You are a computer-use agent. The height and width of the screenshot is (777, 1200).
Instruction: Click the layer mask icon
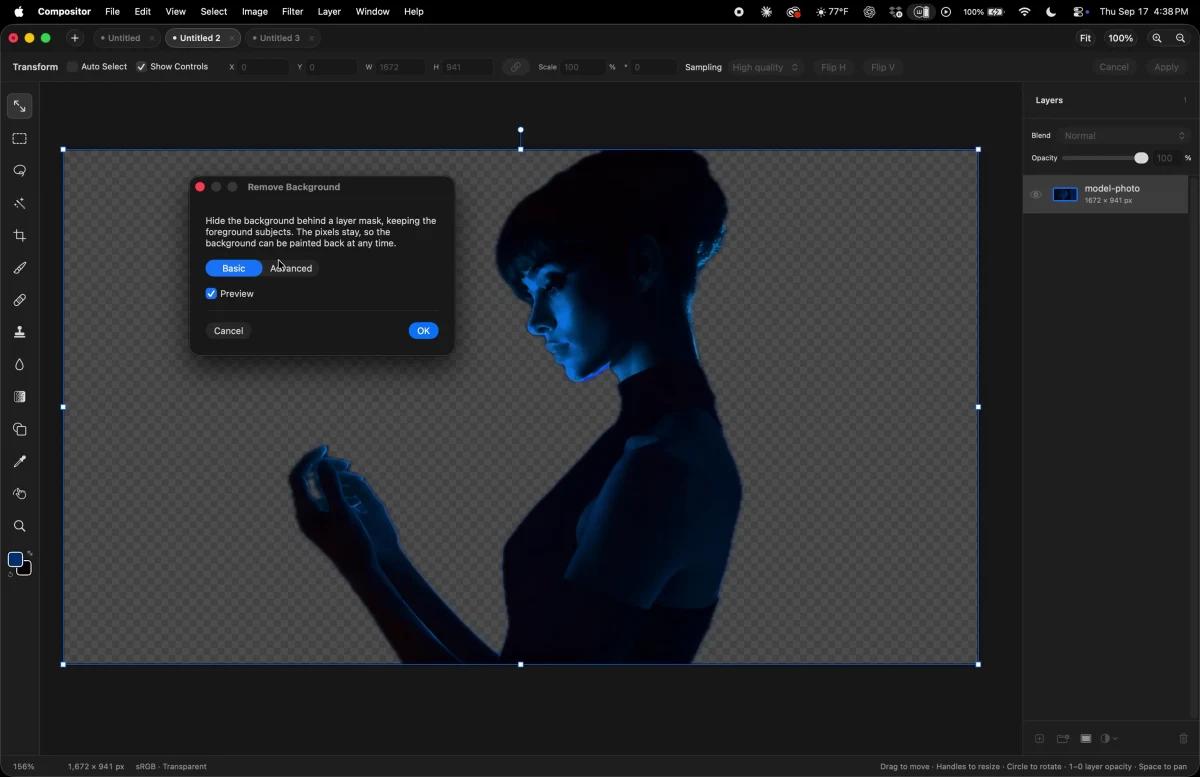(1086, 739)
